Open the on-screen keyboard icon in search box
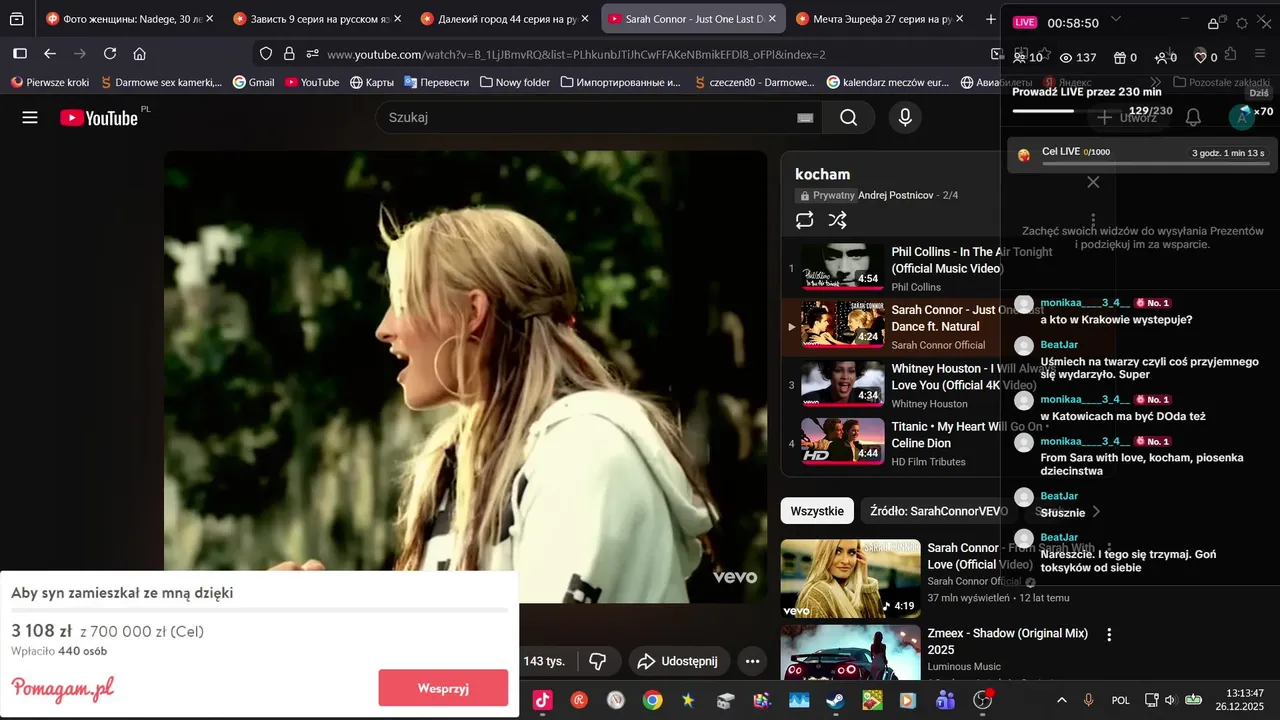The width and height of the screenshot is (1280, 720). click(x=805, y=118)
